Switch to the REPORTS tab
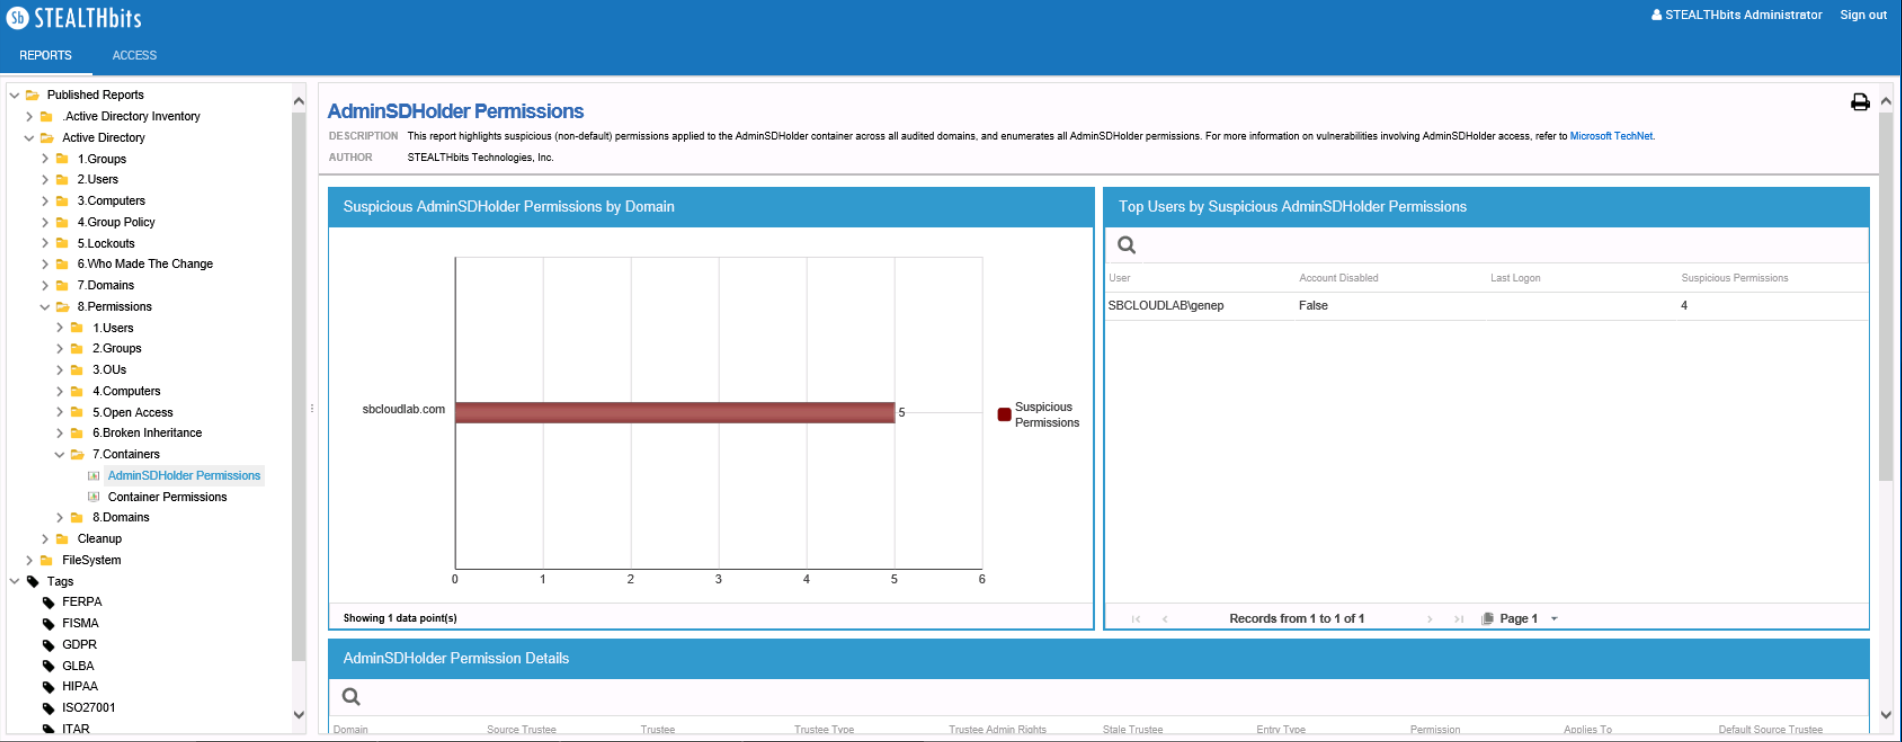The width and height of the screenshot is (1902, 742). coord(45,55)
